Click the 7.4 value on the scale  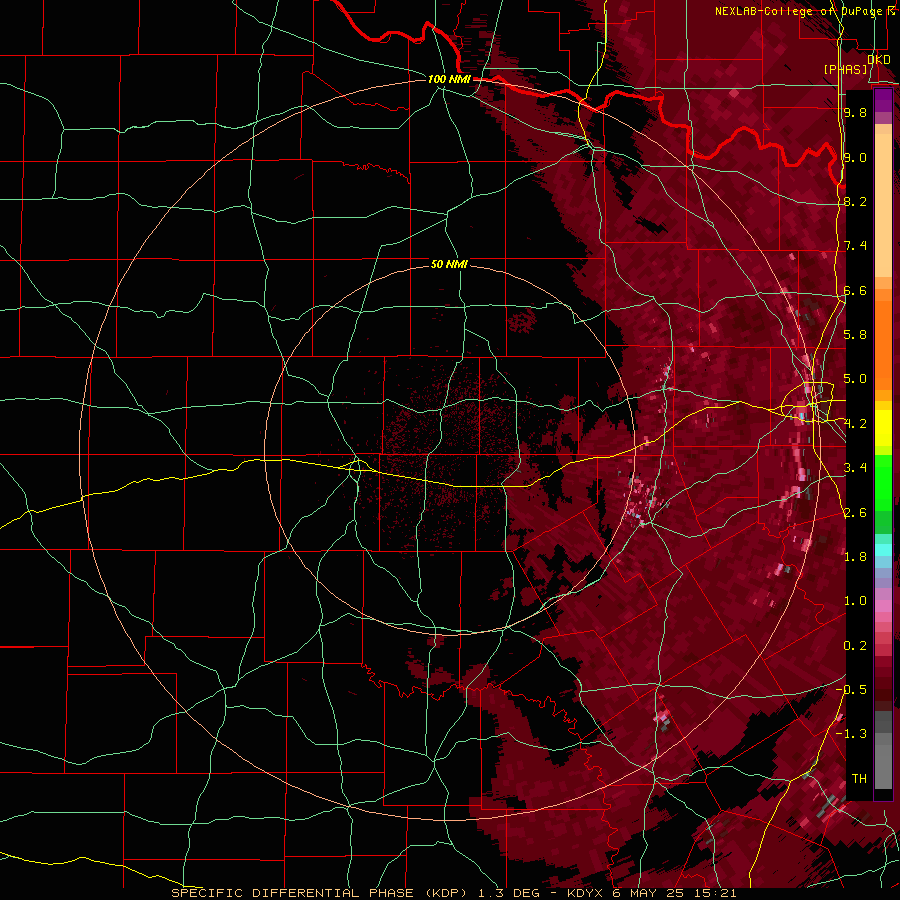coord(855,246)
